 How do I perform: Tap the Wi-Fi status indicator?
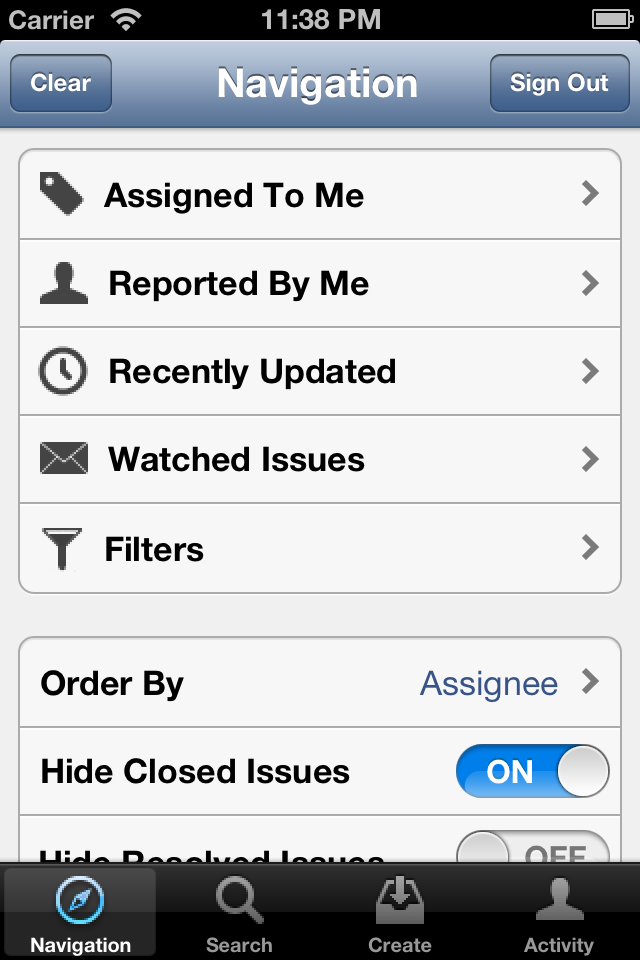coord(126,20)
